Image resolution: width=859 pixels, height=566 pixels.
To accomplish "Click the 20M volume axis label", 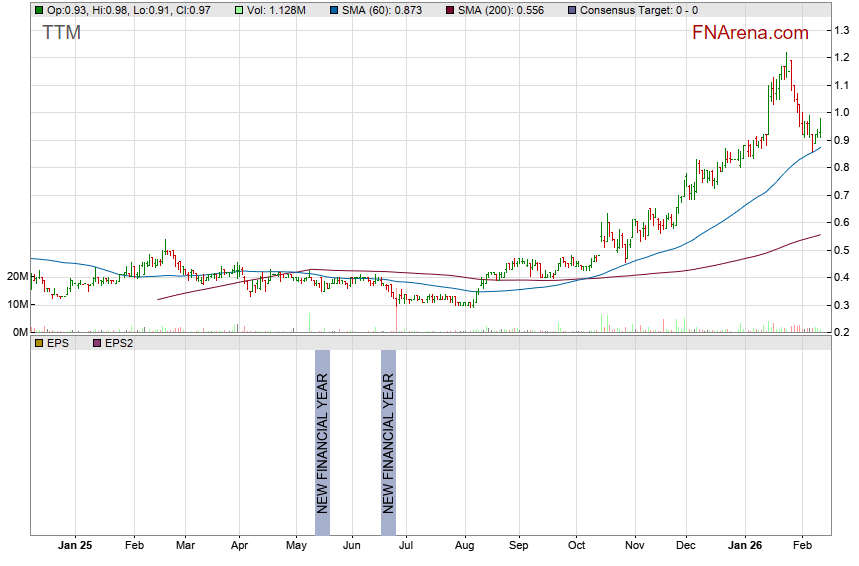I will coord(14,276).
